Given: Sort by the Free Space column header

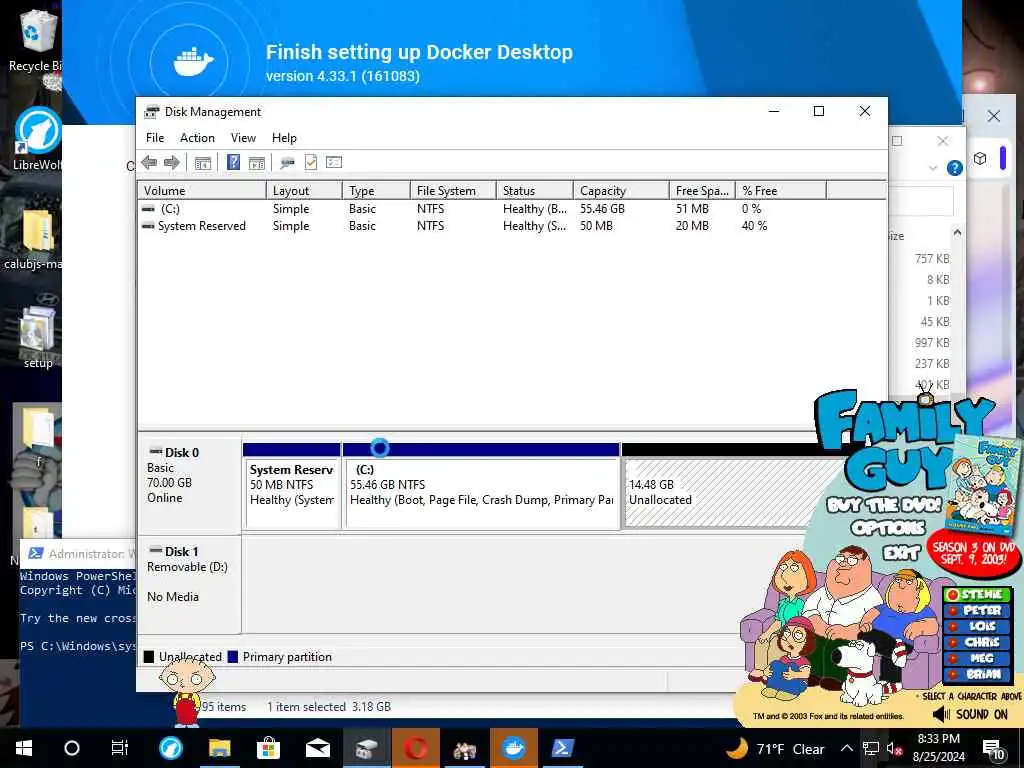Looking at the screenshot, I should tap(702, 190).
